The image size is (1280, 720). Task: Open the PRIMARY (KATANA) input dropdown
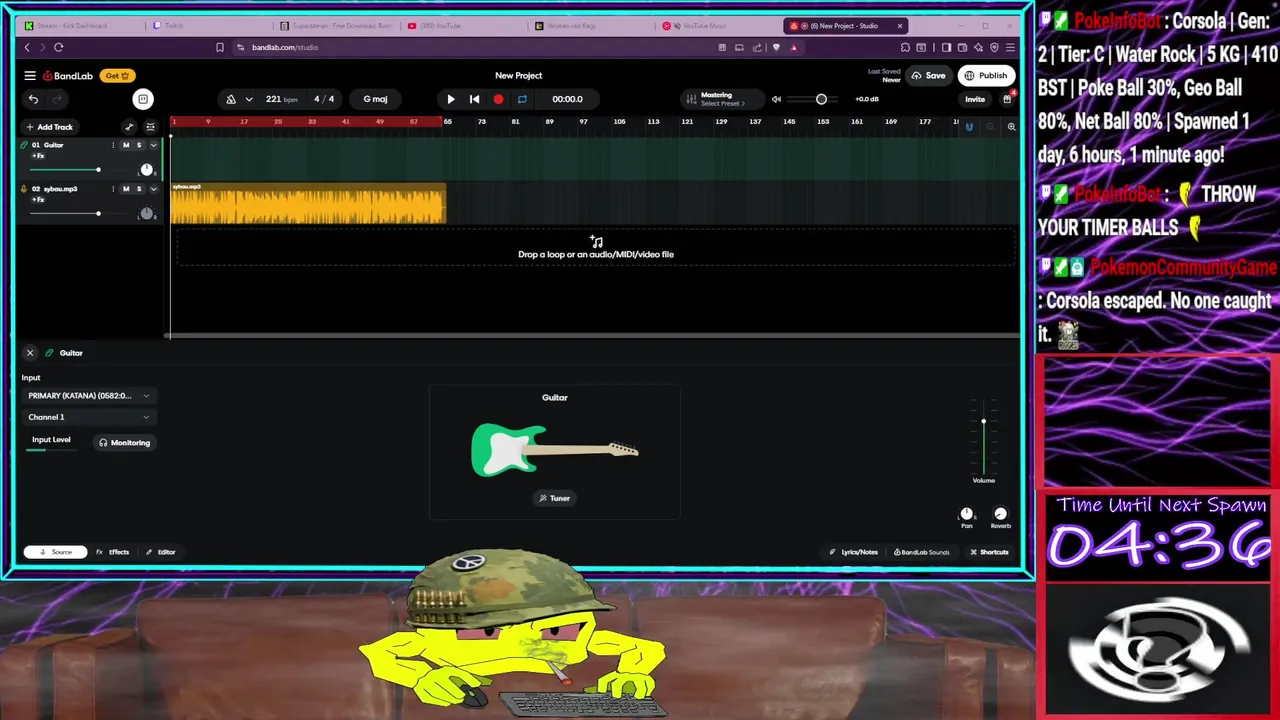click(89, 396)
